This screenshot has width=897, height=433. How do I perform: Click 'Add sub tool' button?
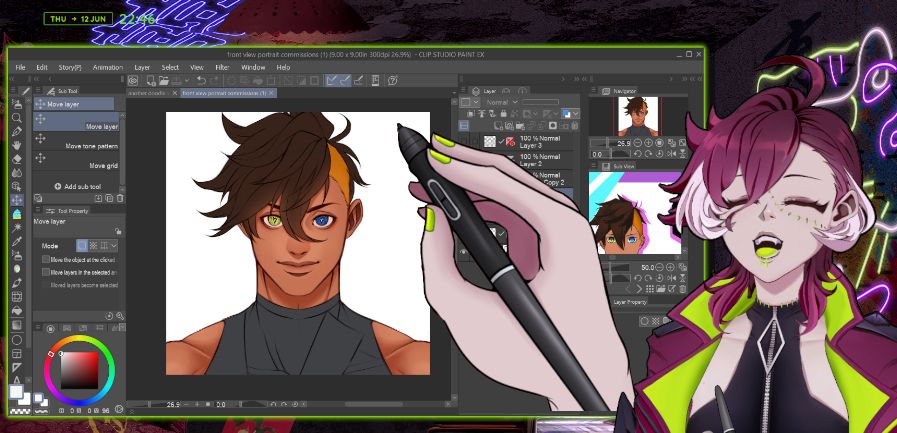tap(78, 186)
